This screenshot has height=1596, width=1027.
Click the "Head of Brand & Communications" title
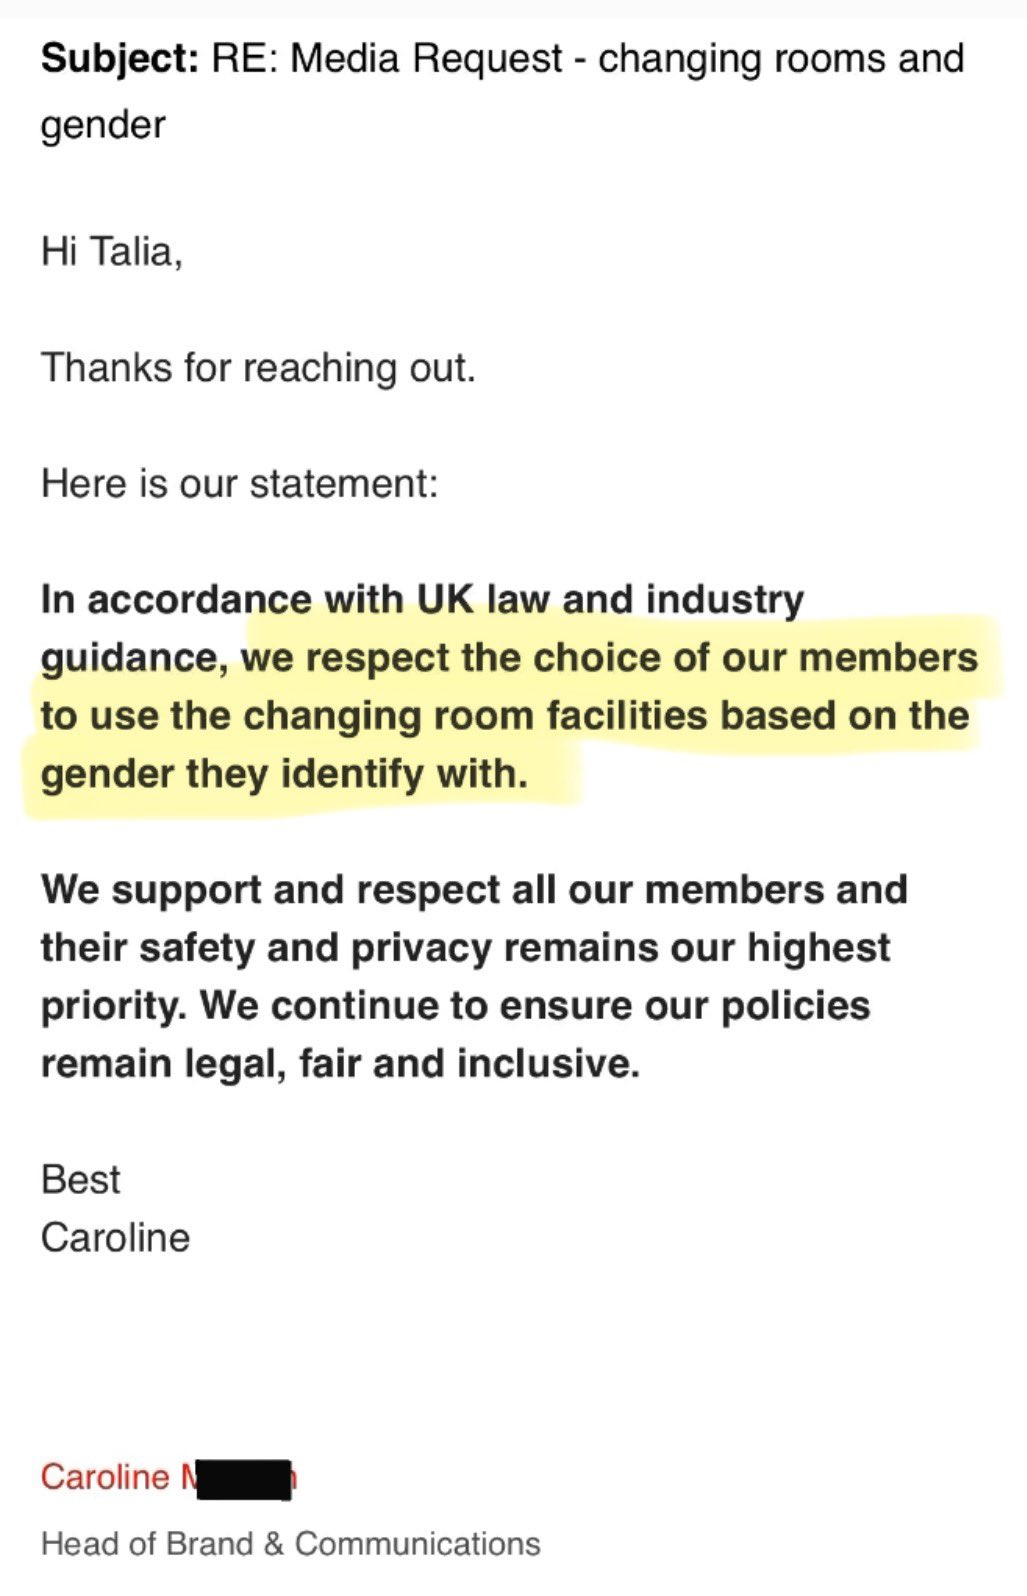pyautogui.click(x=290, y=1544)
